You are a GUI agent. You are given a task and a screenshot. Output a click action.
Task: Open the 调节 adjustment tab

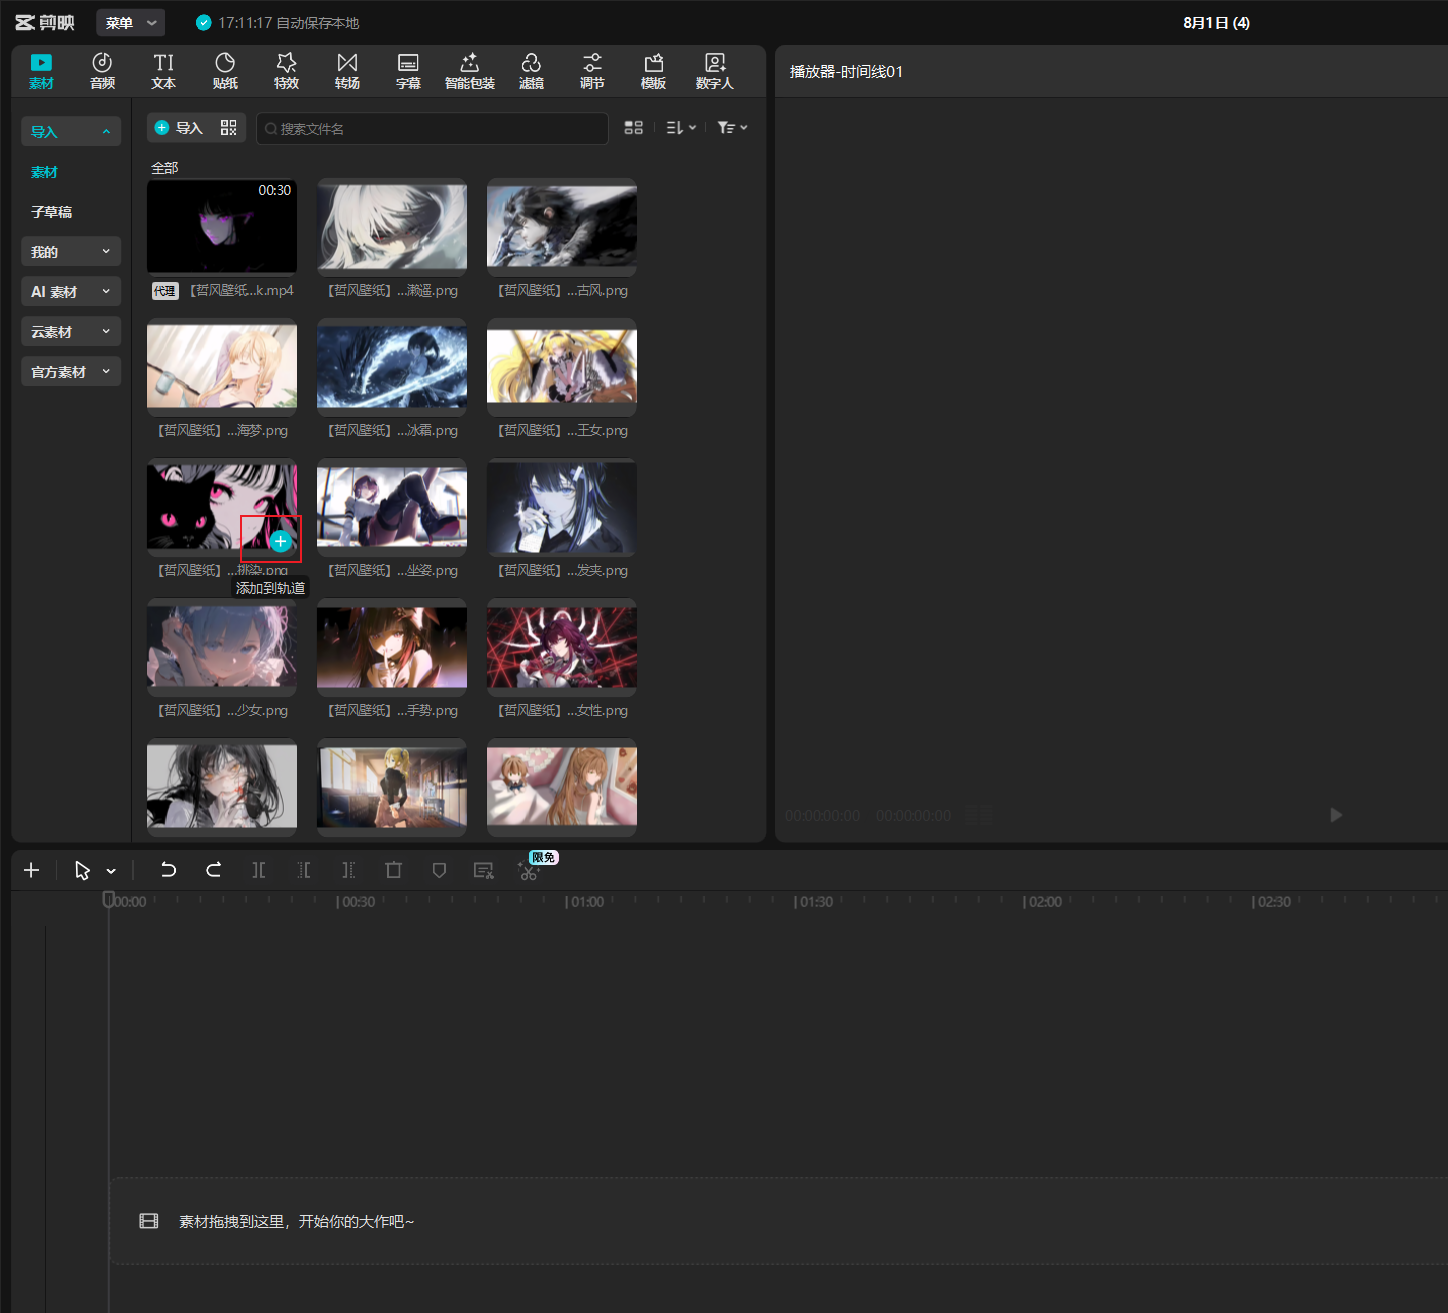(592, 71)
